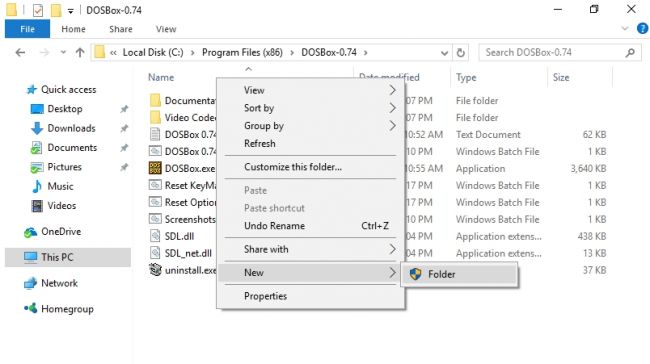
Task: Open the File ribbon tab
Action: point(27,29)
